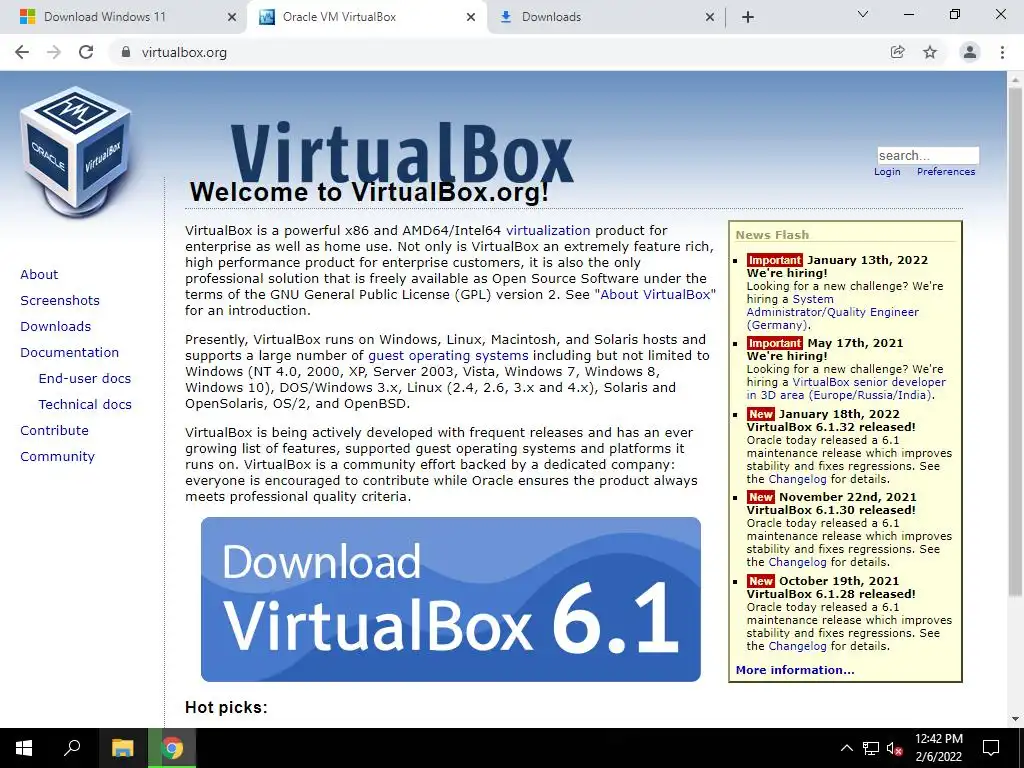Click the network tray icon
Image resolution: width=1024 pixels, height=768 pixels.
click(871, 748)
